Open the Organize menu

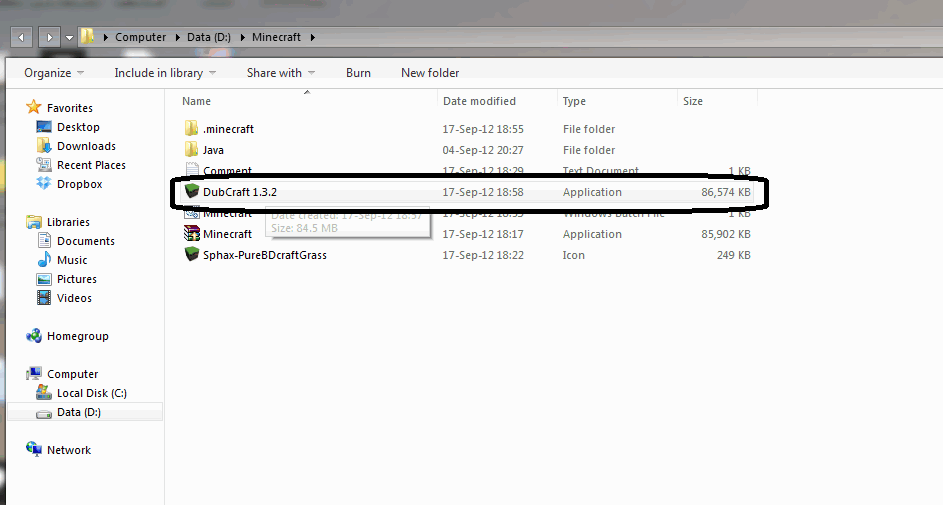(54, 73)
